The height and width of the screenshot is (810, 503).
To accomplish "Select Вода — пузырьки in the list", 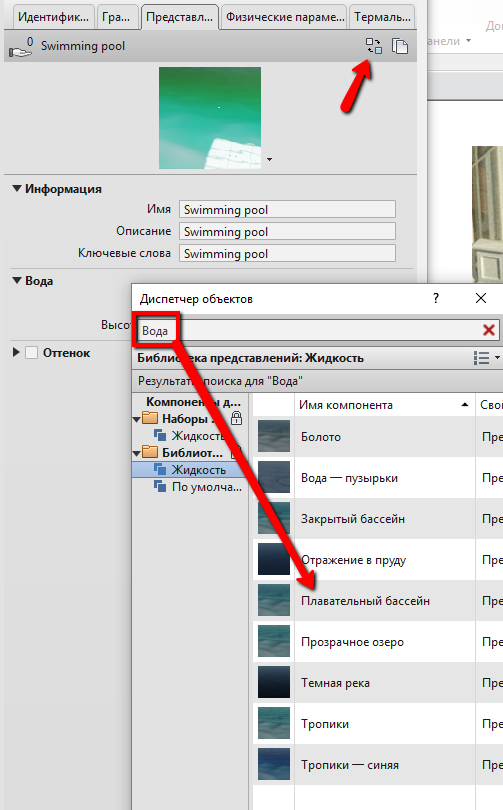I will [349, 478].
